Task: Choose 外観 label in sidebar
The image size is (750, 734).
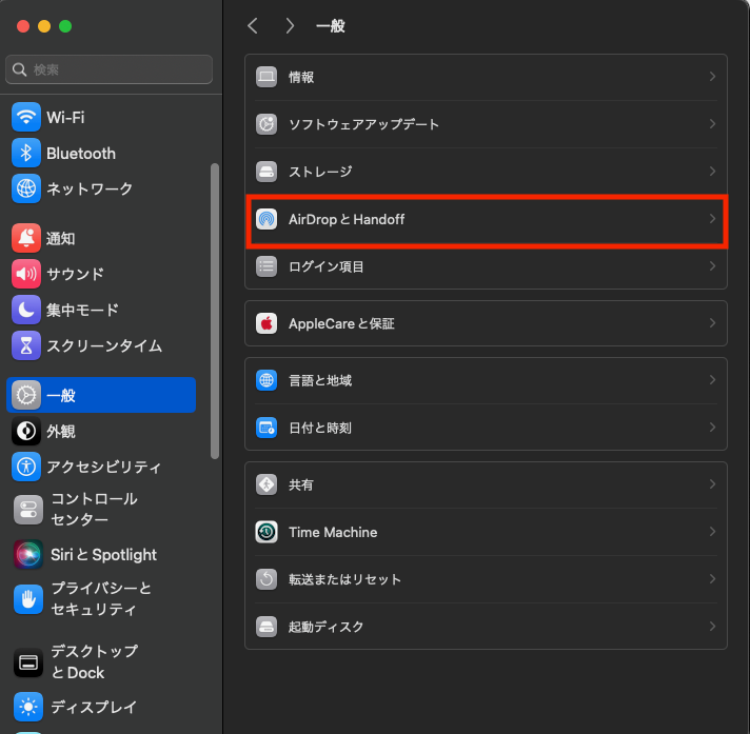Action: [61, 431]
